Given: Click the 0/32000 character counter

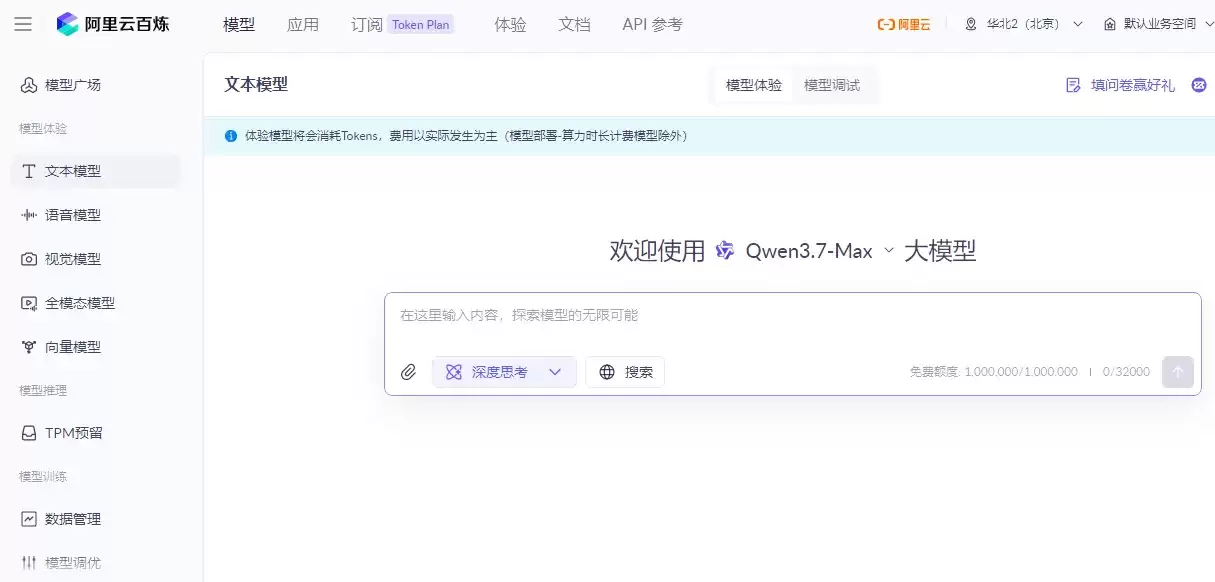Looking at the screenshot, I should (x=1126, y=372).
